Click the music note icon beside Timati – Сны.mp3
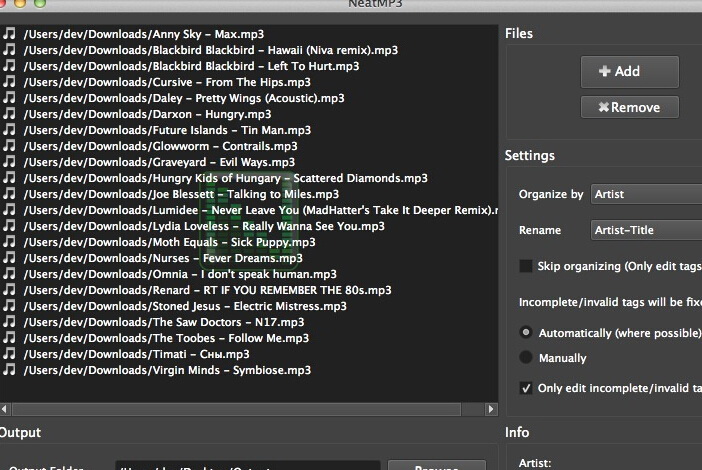This screenshot has width=702, height=470. point(9,354)
